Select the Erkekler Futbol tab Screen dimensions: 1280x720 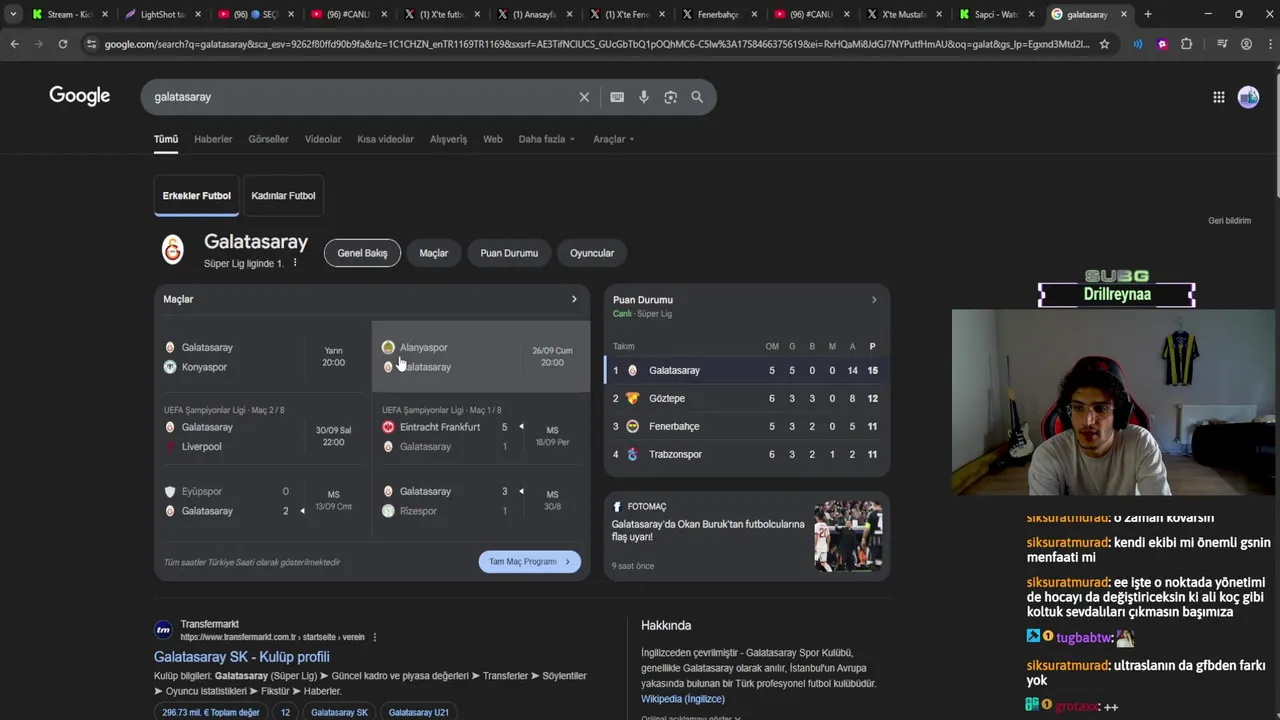click(x=197, y=196)
